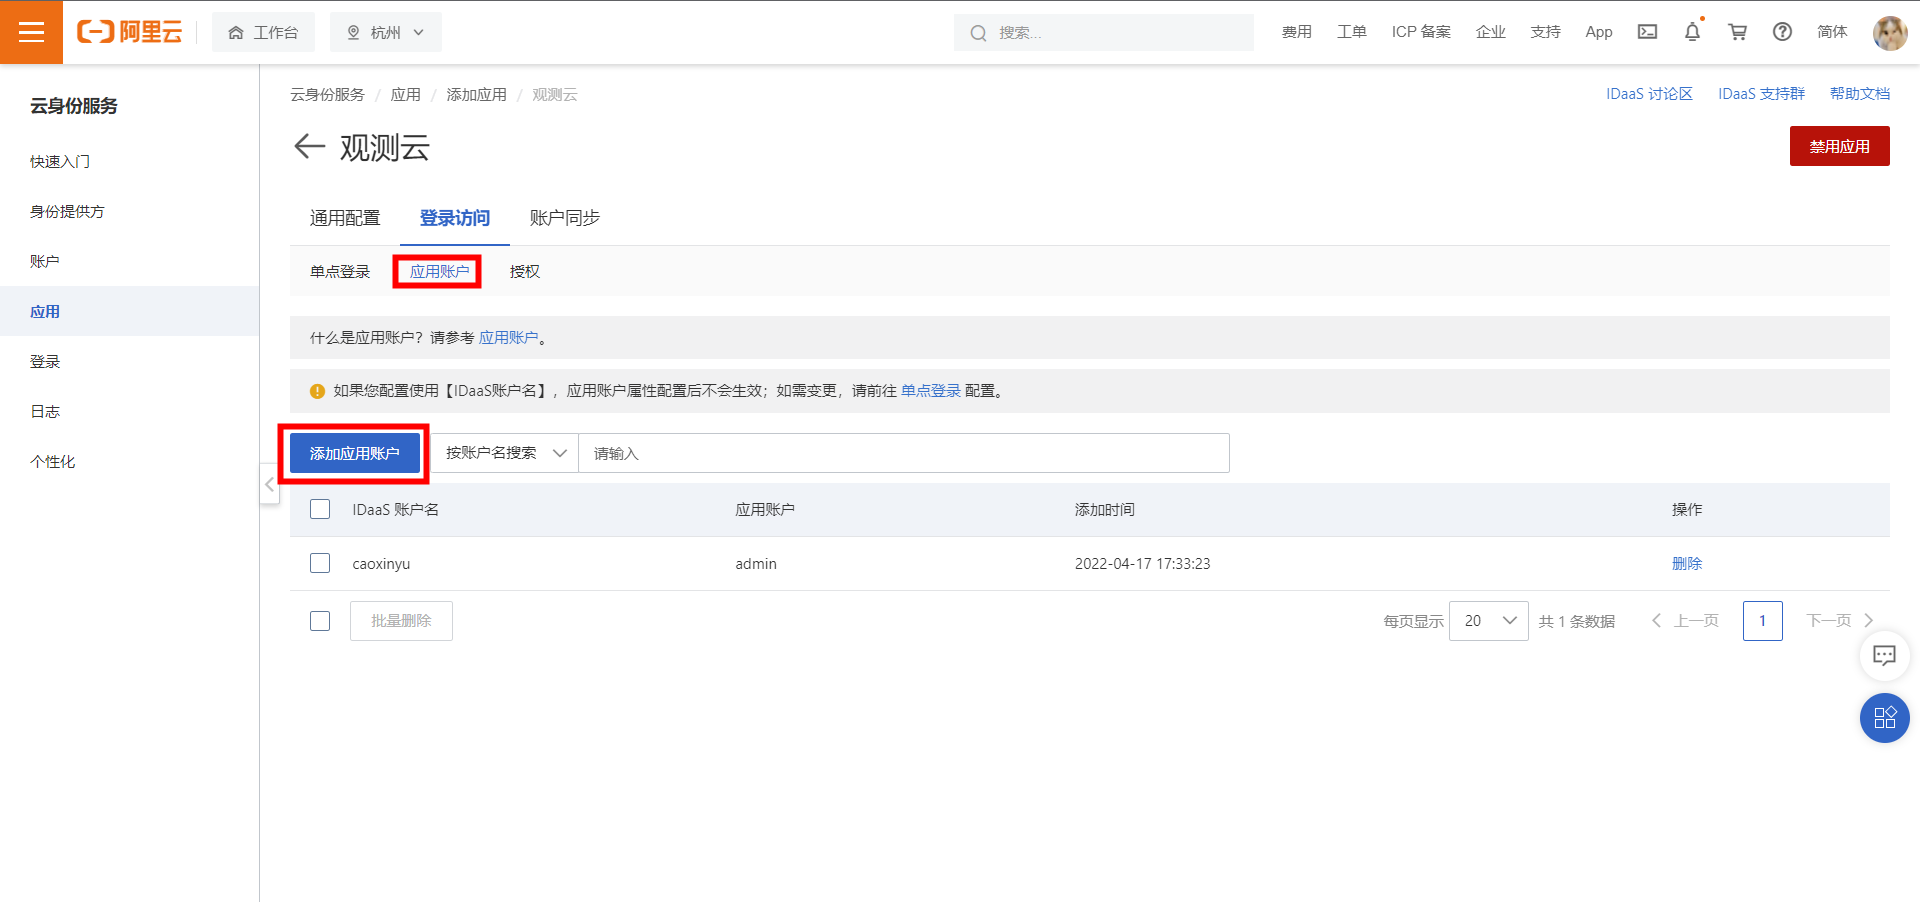Focus the top 搜索 search field
The image size is (1920, 902).
[1104, 33]
